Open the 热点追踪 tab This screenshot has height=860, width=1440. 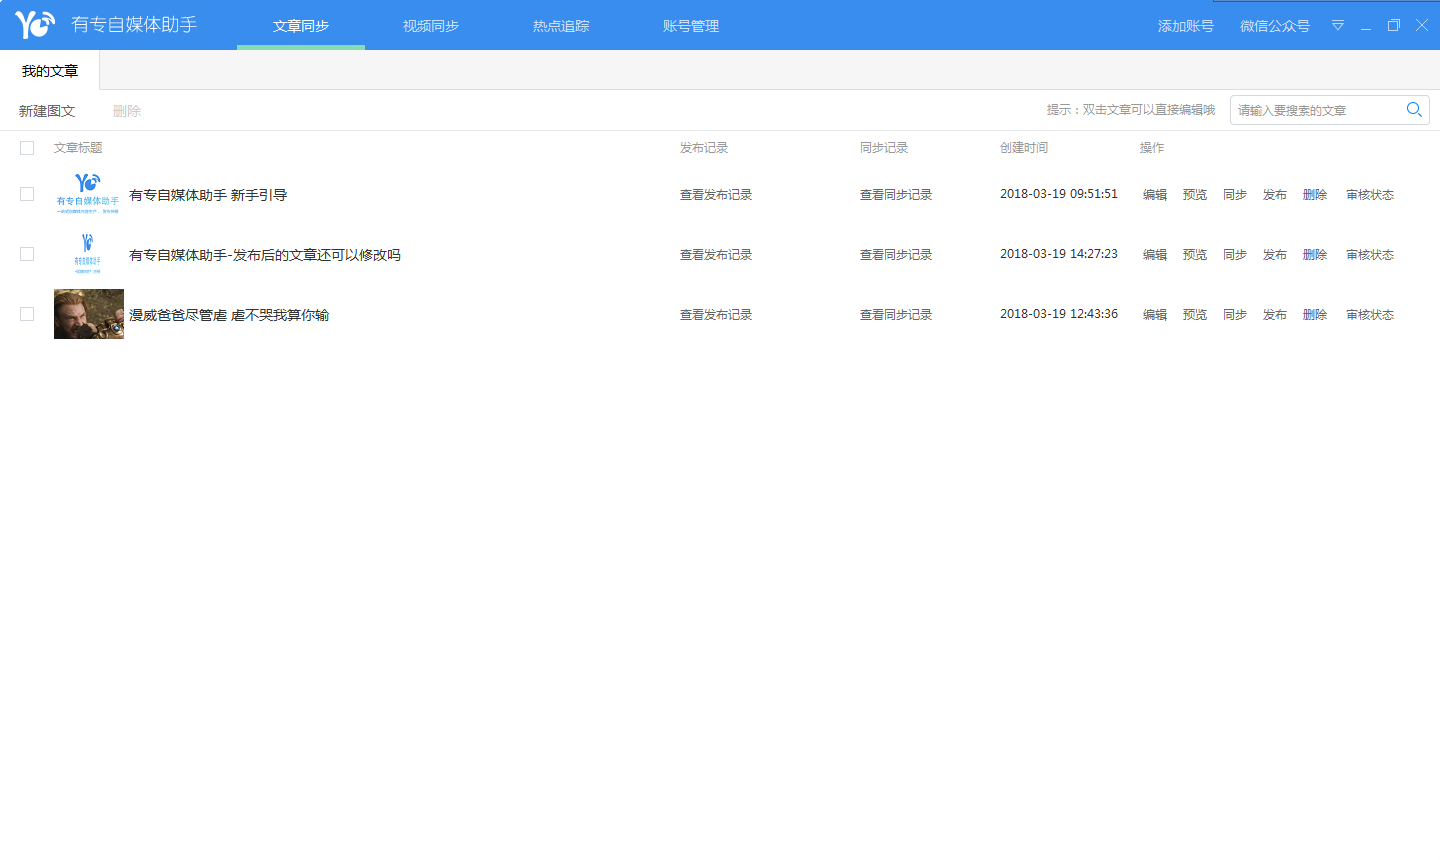561,26
